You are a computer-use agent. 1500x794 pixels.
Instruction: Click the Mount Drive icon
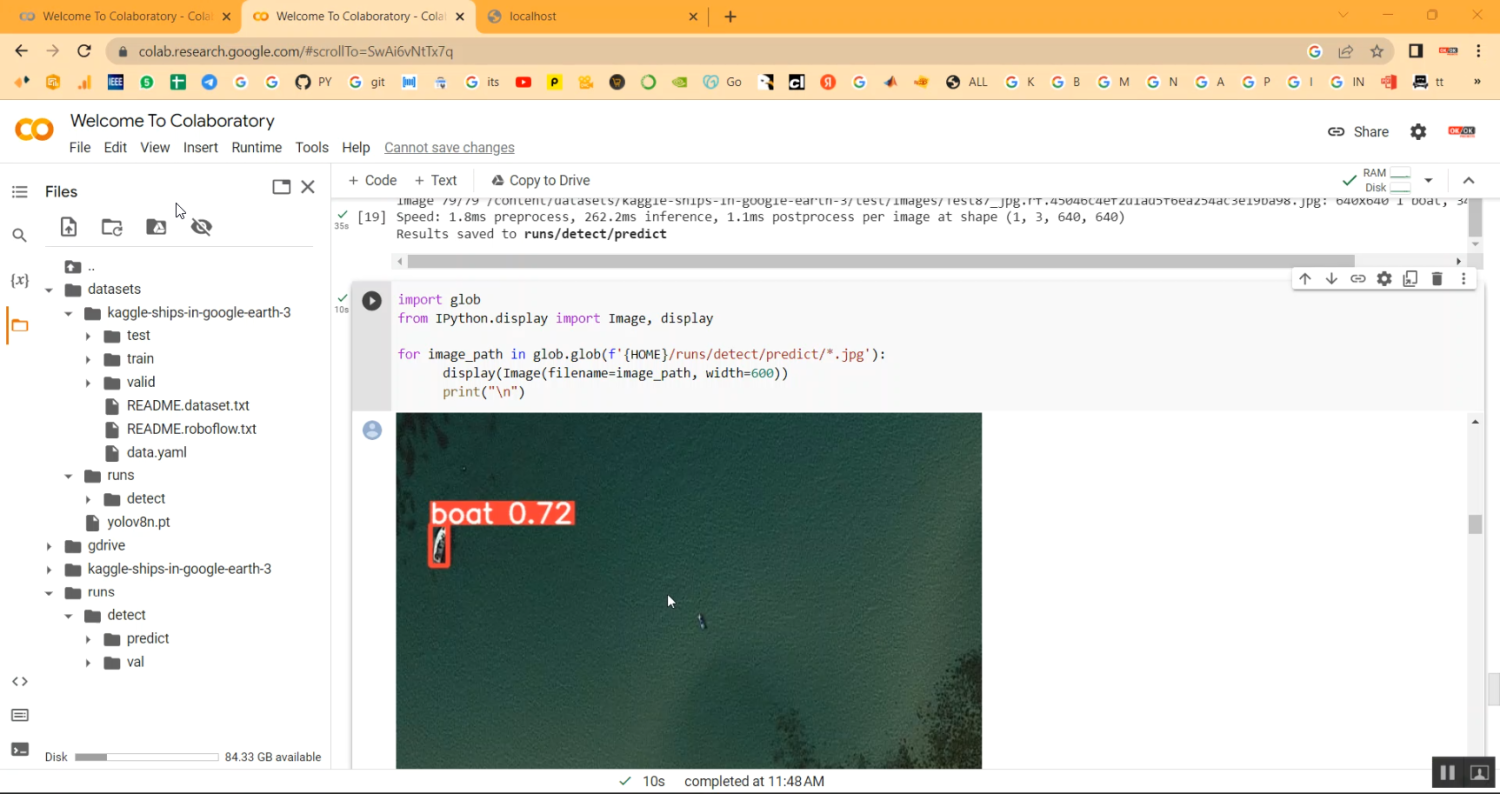point(156,227)
